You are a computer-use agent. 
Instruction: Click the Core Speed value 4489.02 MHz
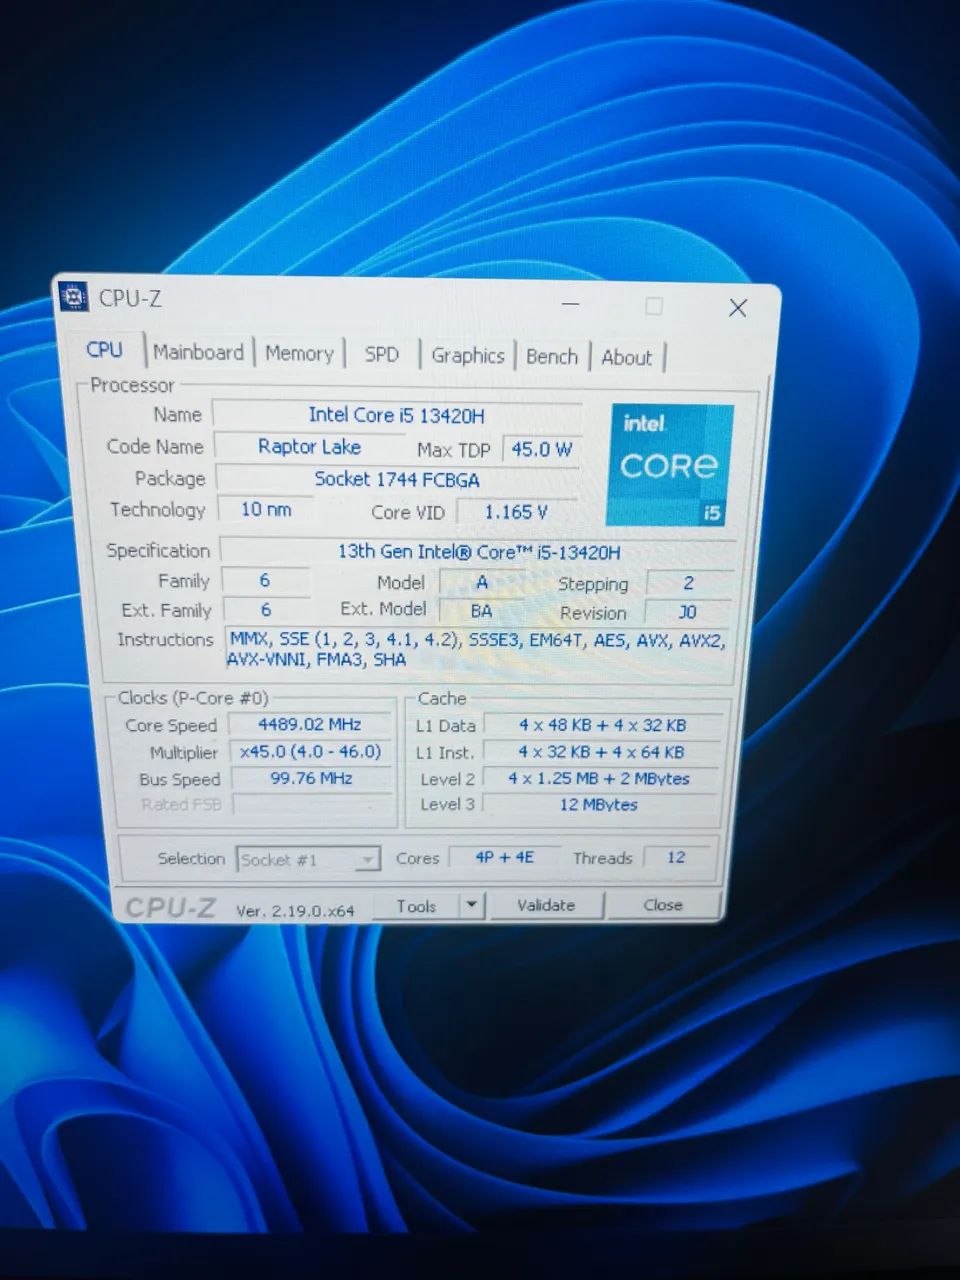[x=310, y=724]
